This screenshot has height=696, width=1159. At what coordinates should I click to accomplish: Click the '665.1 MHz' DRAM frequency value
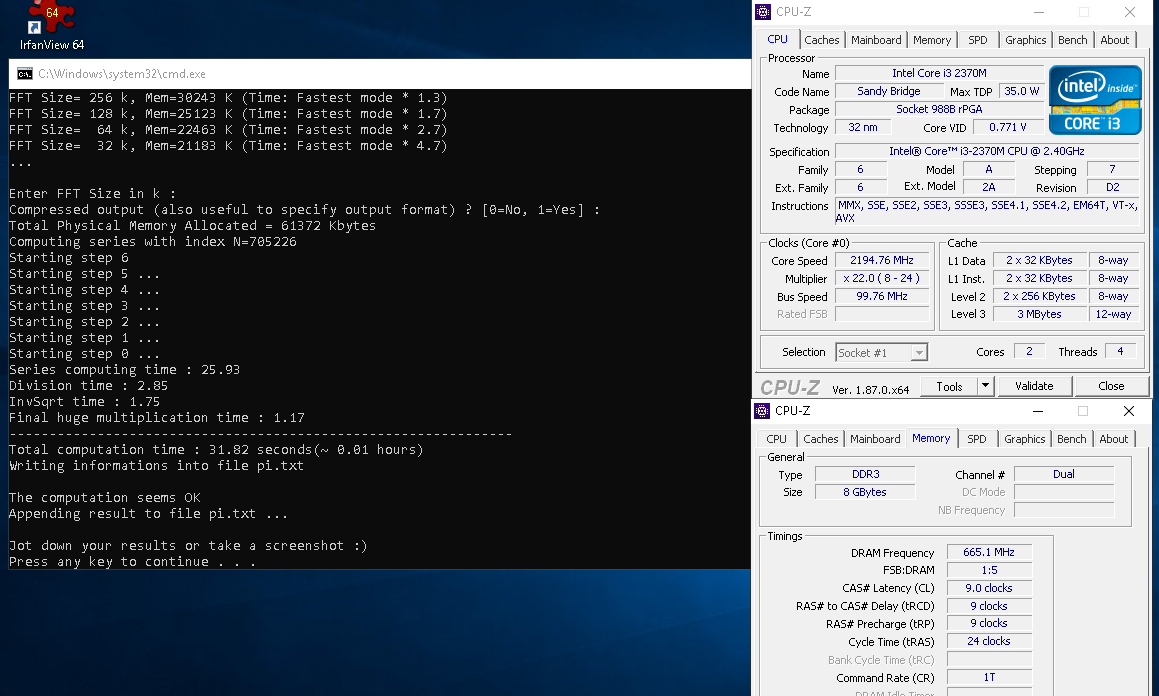click(x=989, y=552)
